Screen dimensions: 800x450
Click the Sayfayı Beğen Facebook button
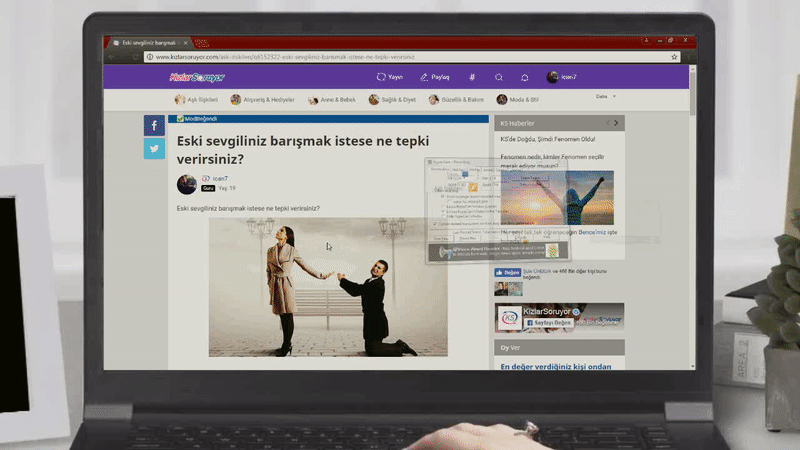pos(549,323)
